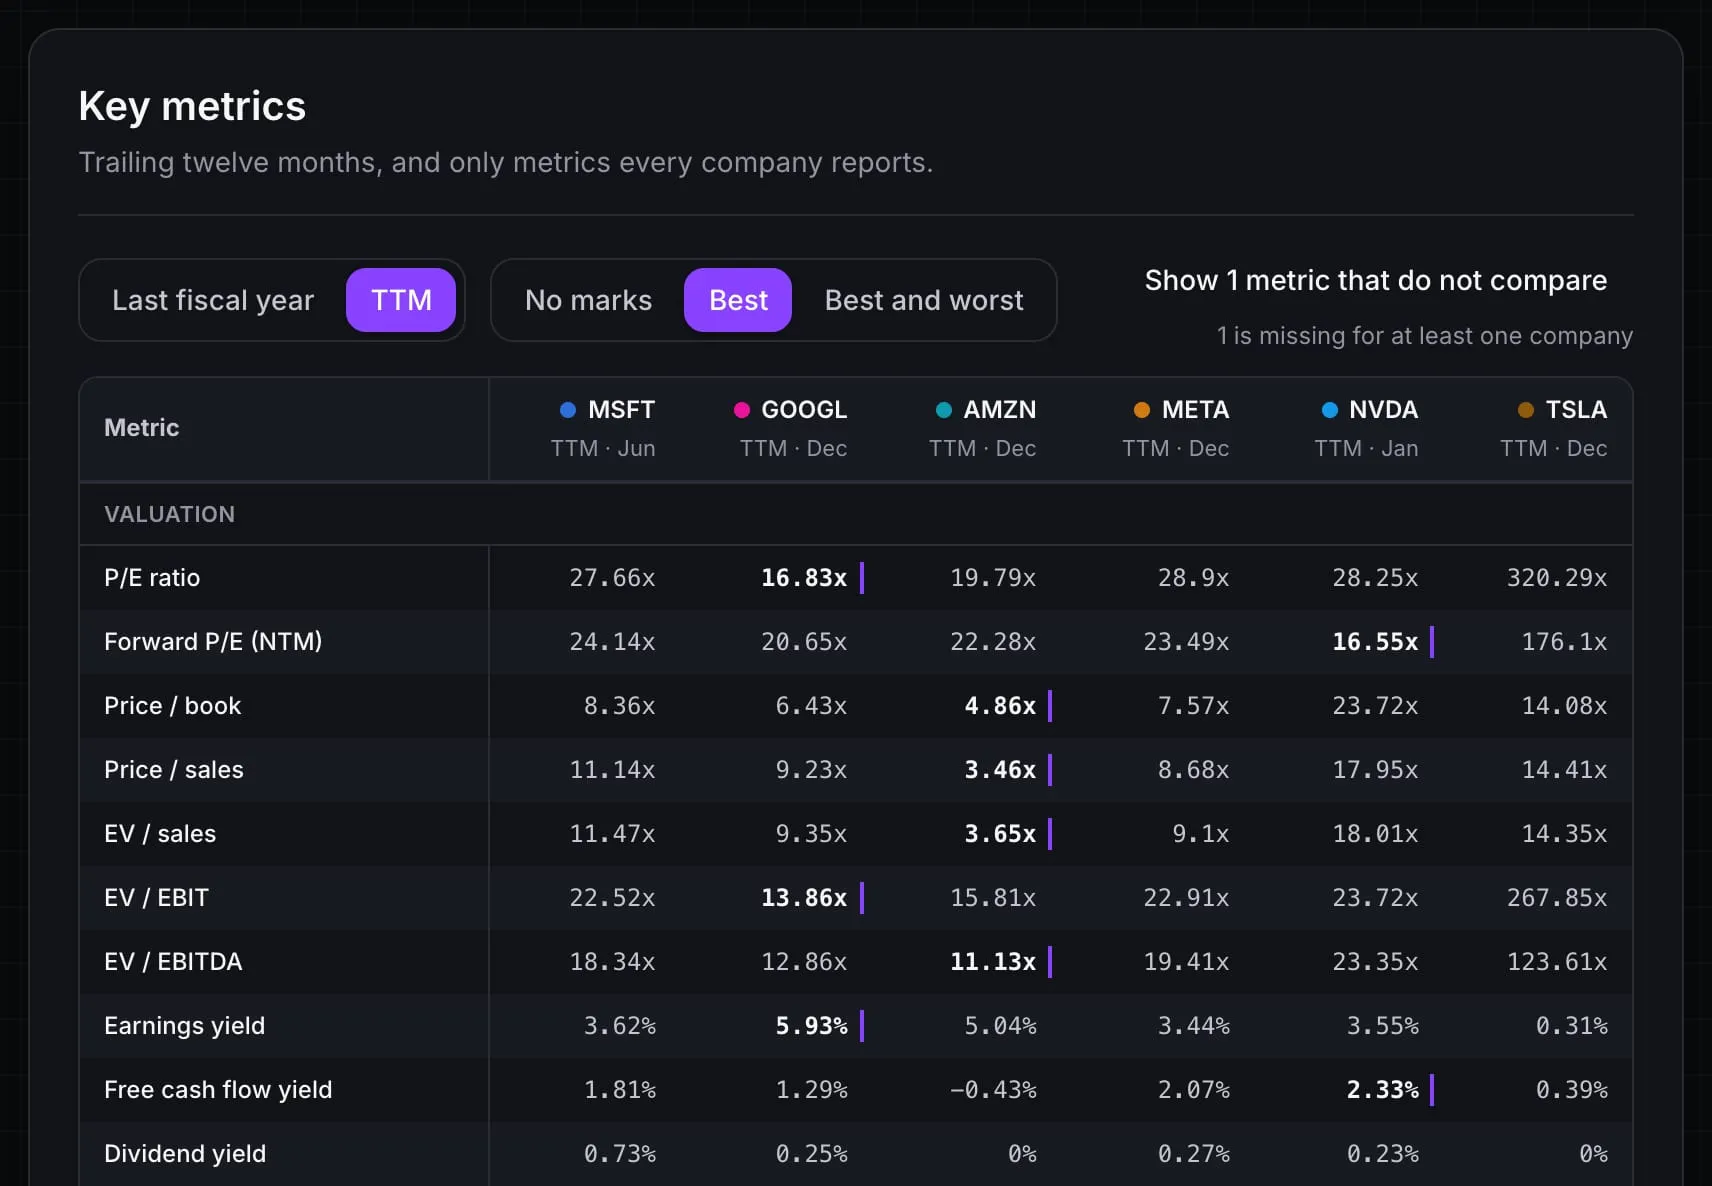Click the AMZN teal color dot
This screenshot has height=1186, width=1712.
[943, 410]
